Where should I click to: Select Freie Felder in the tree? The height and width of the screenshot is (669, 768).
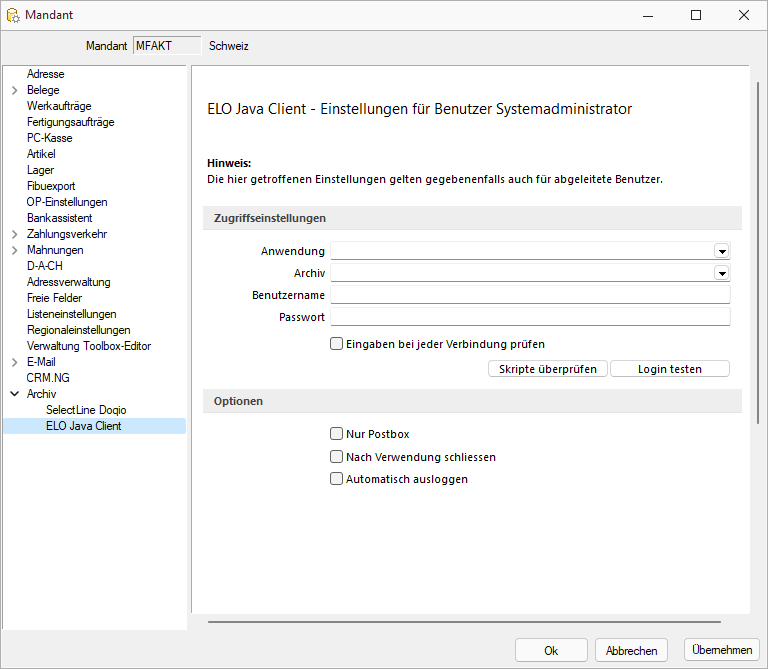(54, 298)
